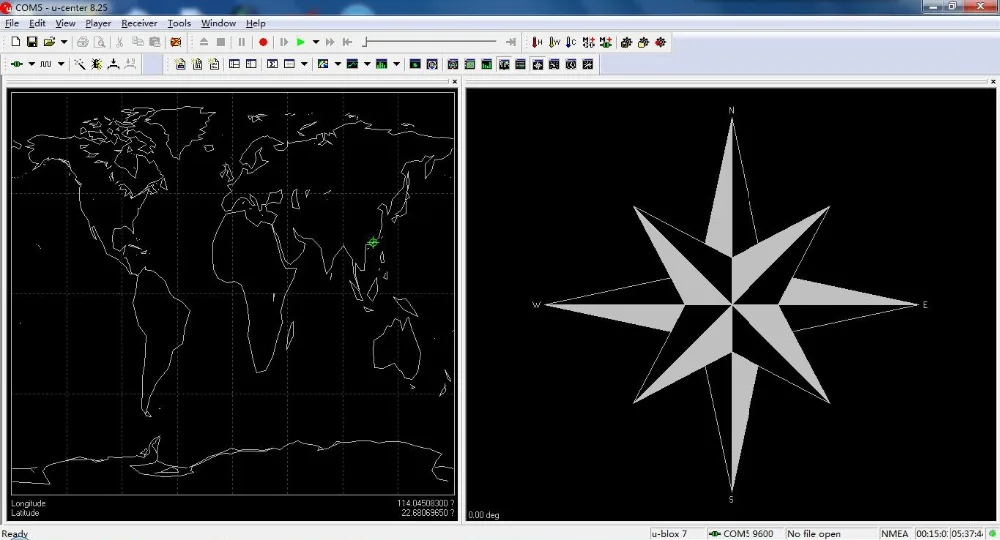Open the Play speed dropdown arrow
Screen dimensions: 1000x540
[316, 42]
